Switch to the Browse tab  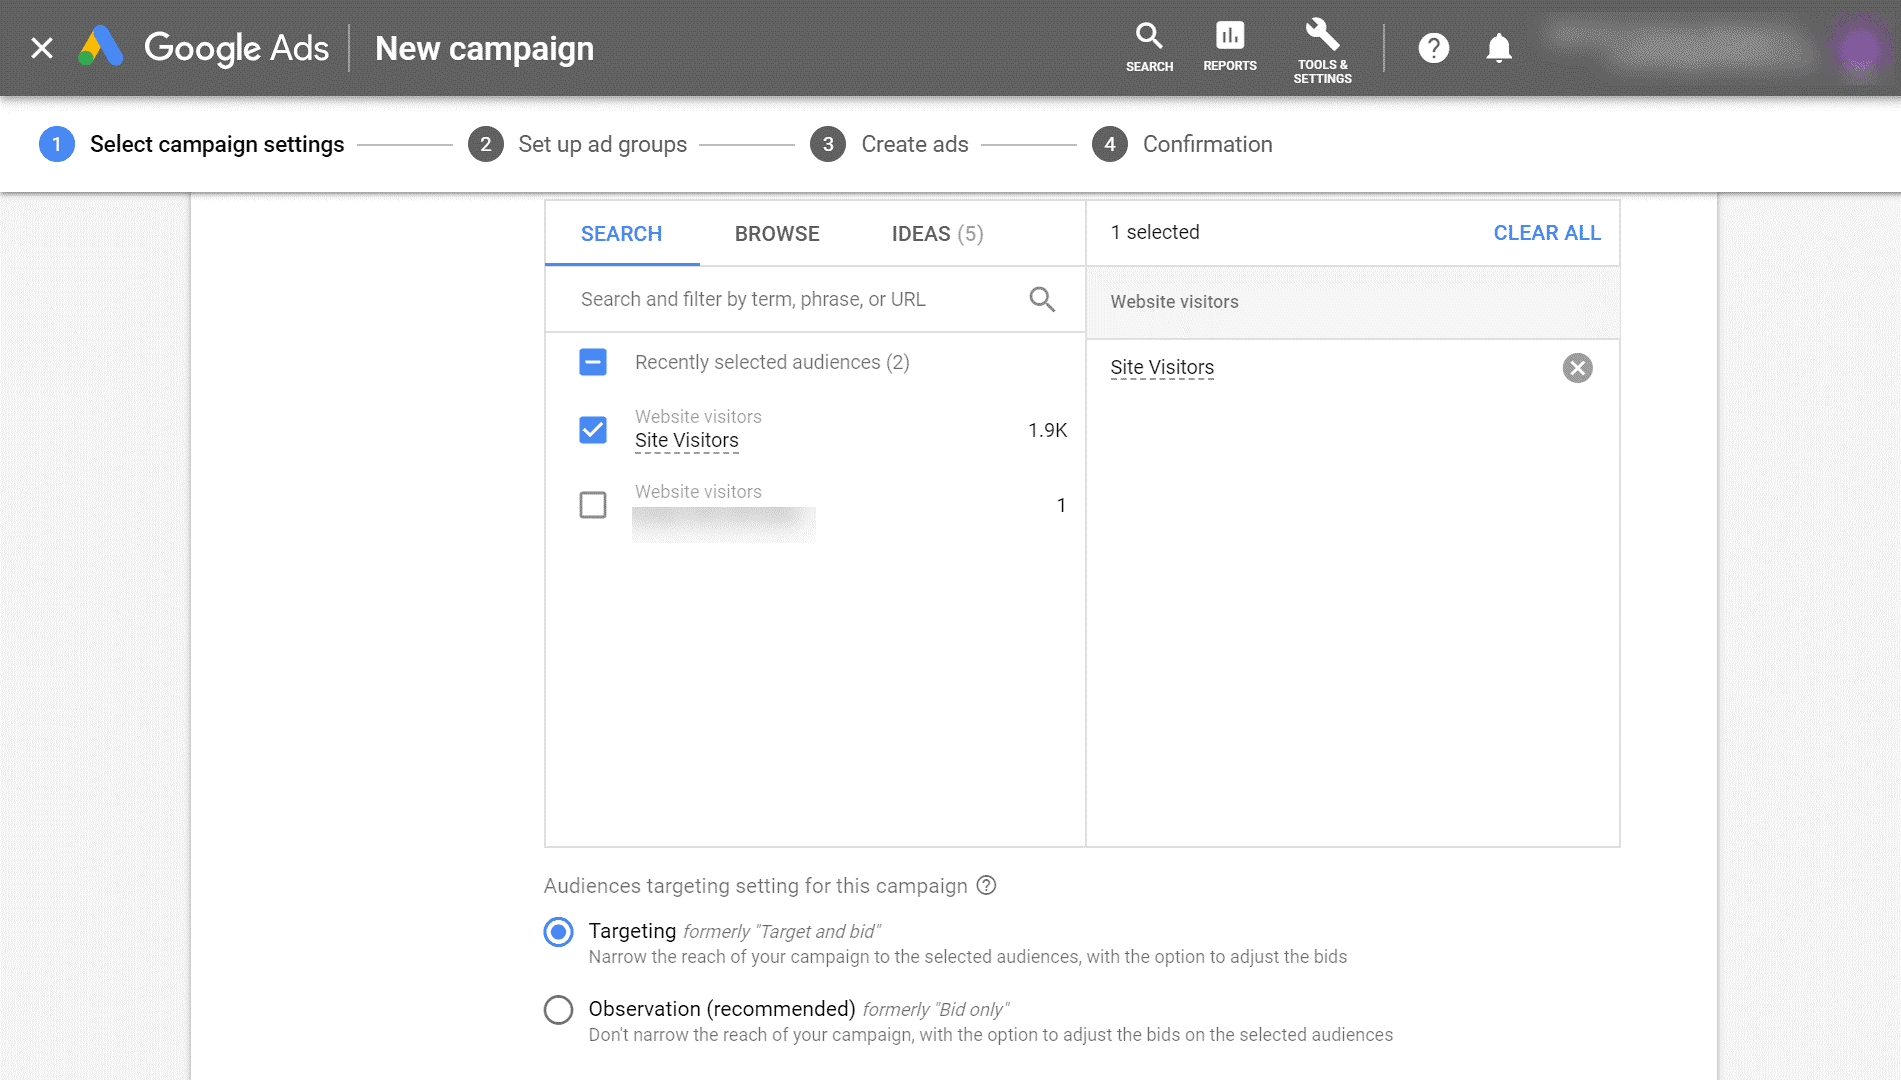(777, 234)
